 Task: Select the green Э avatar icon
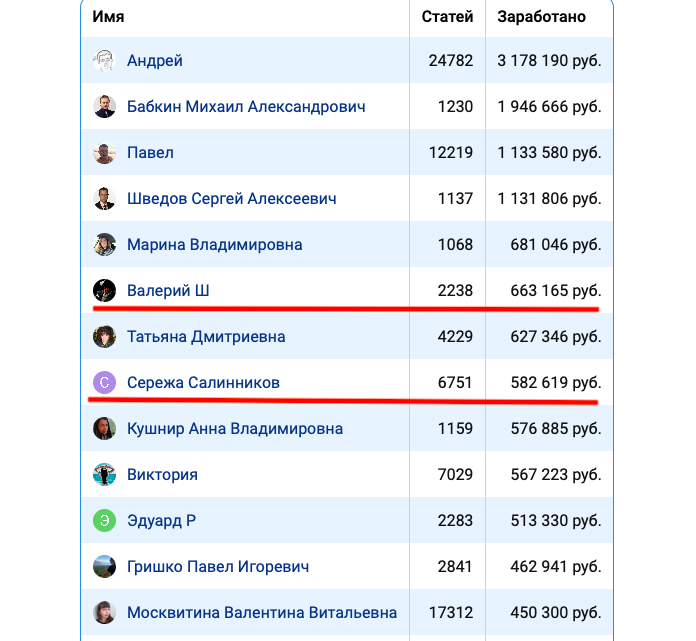[x=104, y=520]
